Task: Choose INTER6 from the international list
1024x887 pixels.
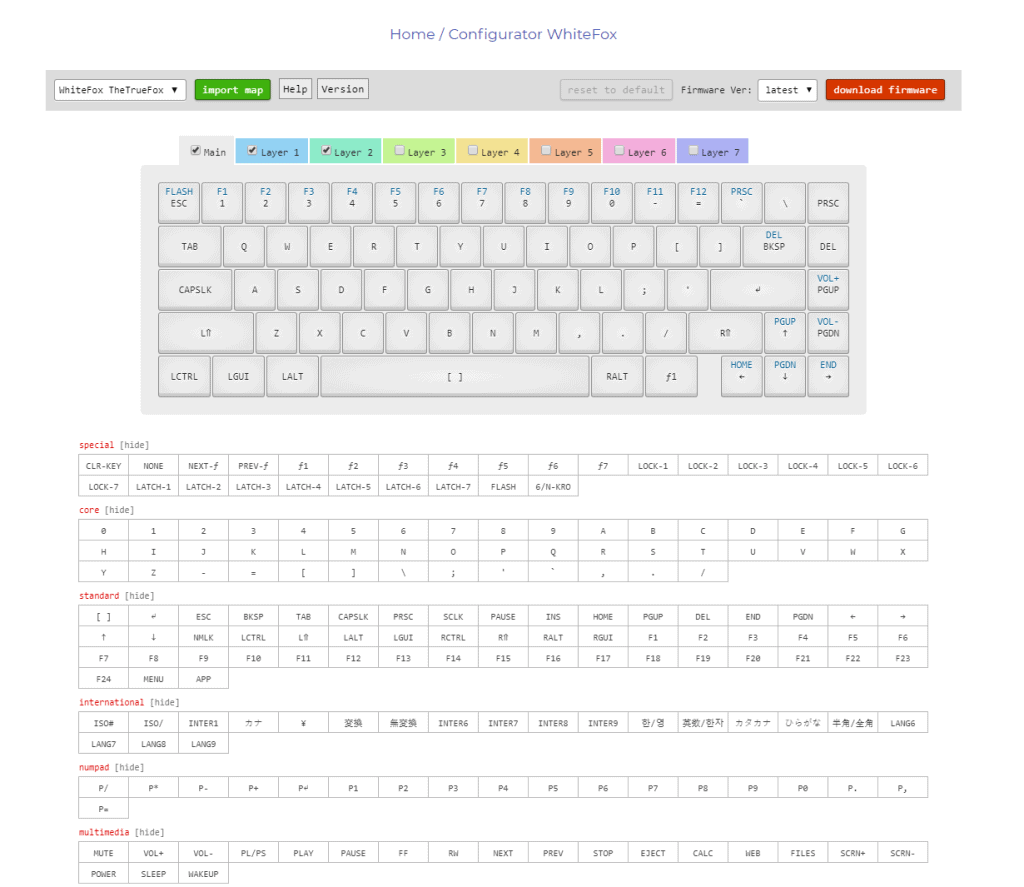Action: [x=453, y=723]
